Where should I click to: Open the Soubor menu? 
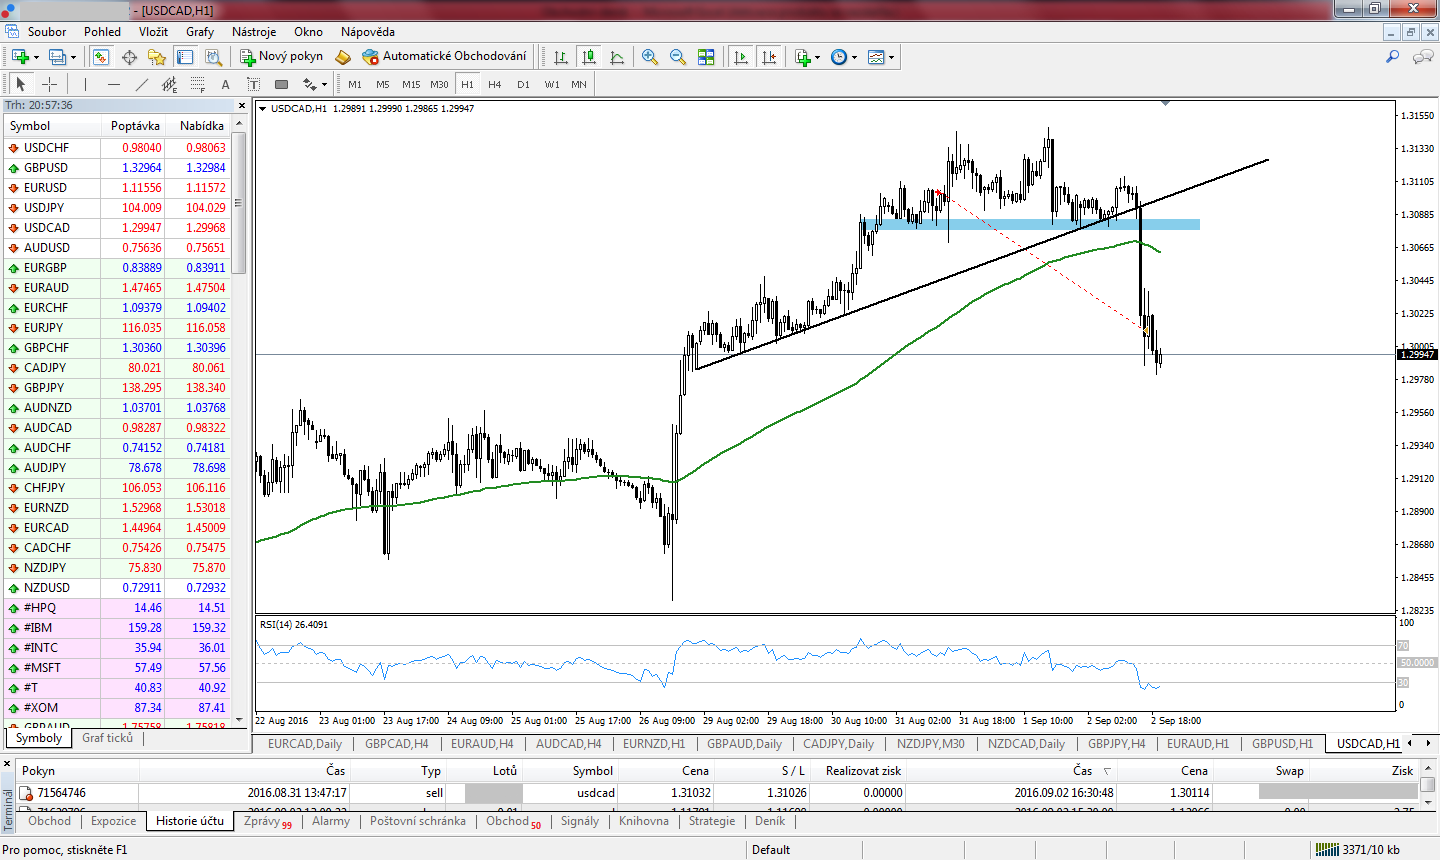47,32
